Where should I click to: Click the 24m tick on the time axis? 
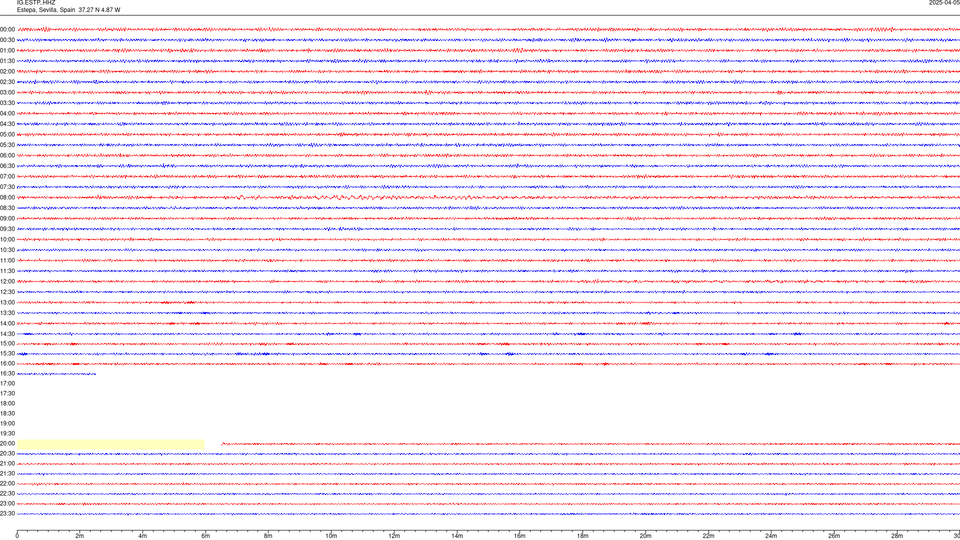[x=771, y=536]
